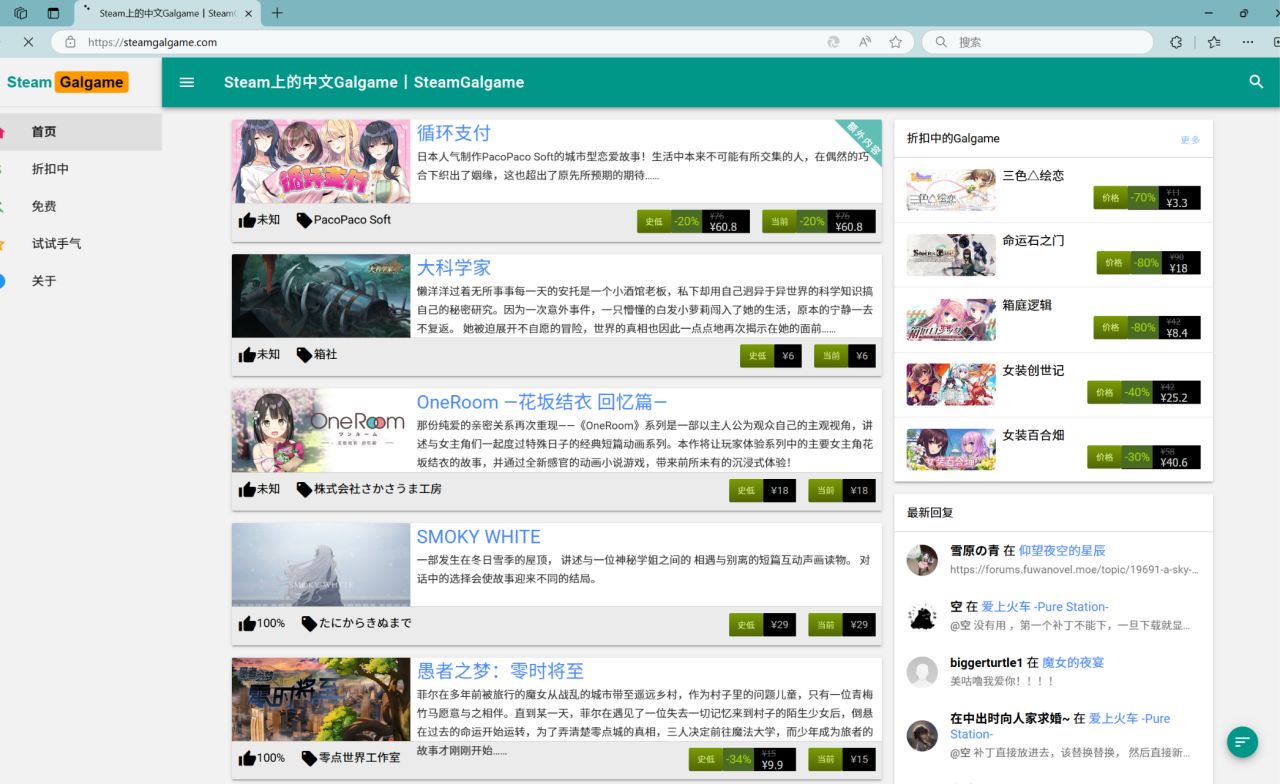The height and width of the screenshot is (784, 1280).
Task: Click 更多 in the discounted Galgame panel
Action: click(x=1190, y=140)
